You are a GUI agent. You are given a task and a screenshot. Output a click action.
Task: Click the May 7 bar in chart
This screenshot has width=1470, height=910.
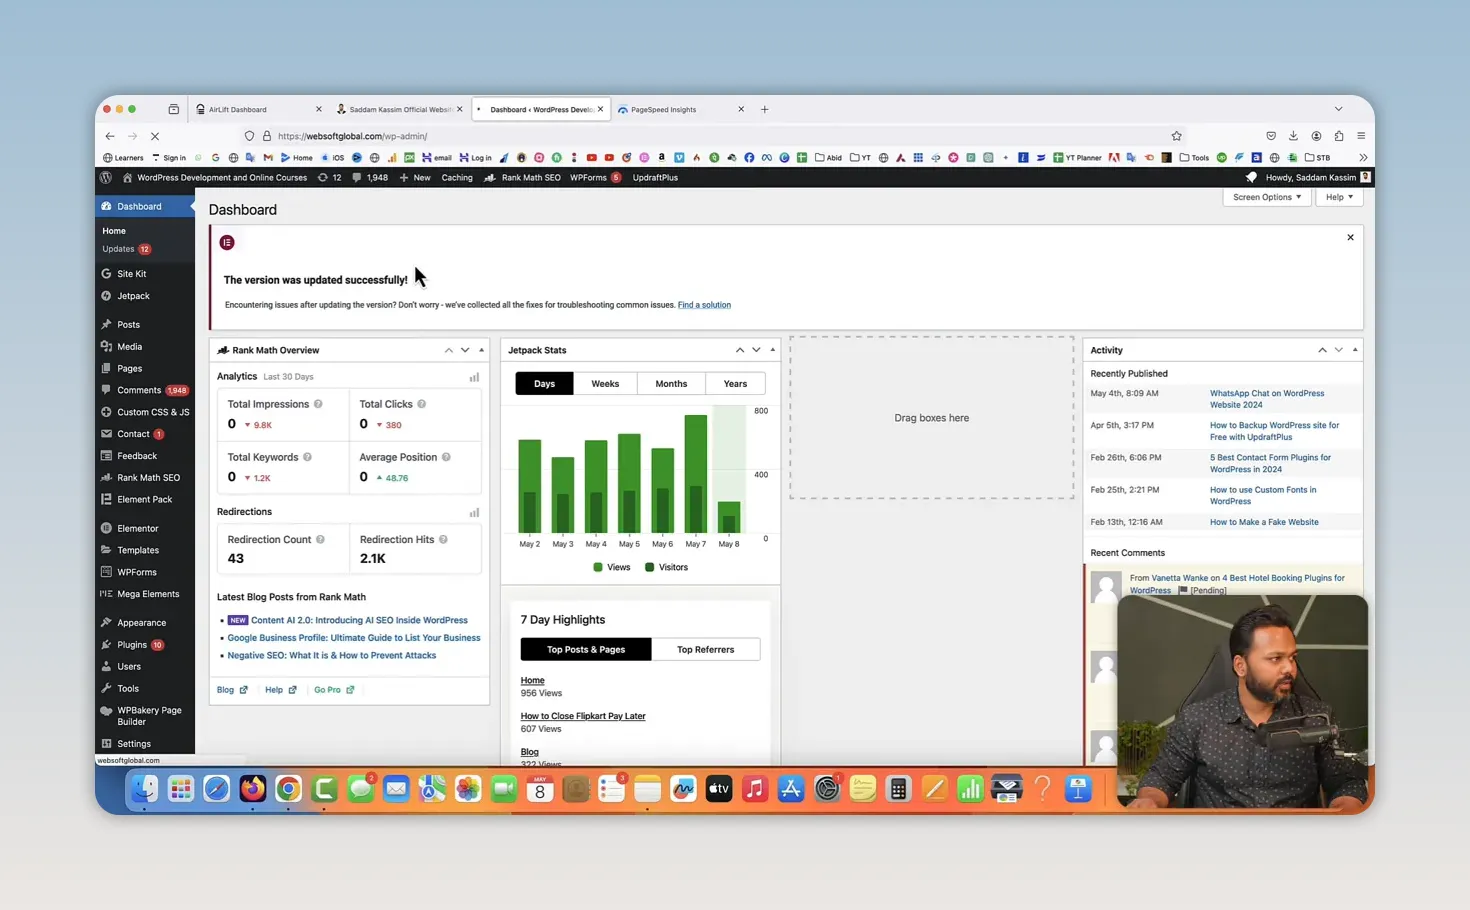pos(695,474)
